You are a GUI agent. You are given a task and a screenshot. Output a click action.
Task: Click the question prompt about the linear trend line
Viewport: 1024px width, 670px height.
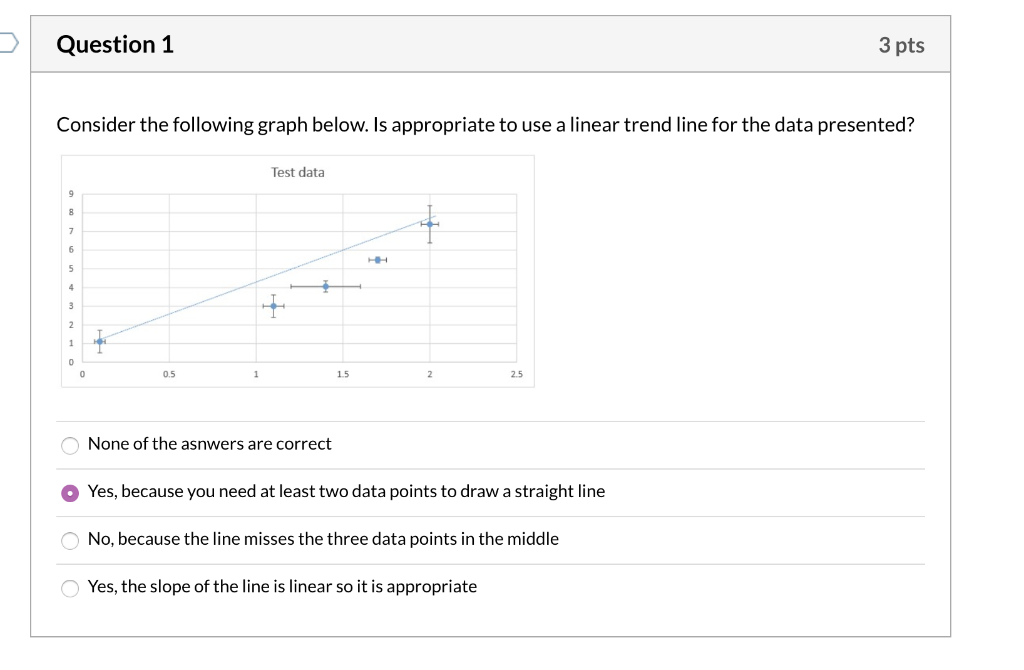tap(485, 125)
